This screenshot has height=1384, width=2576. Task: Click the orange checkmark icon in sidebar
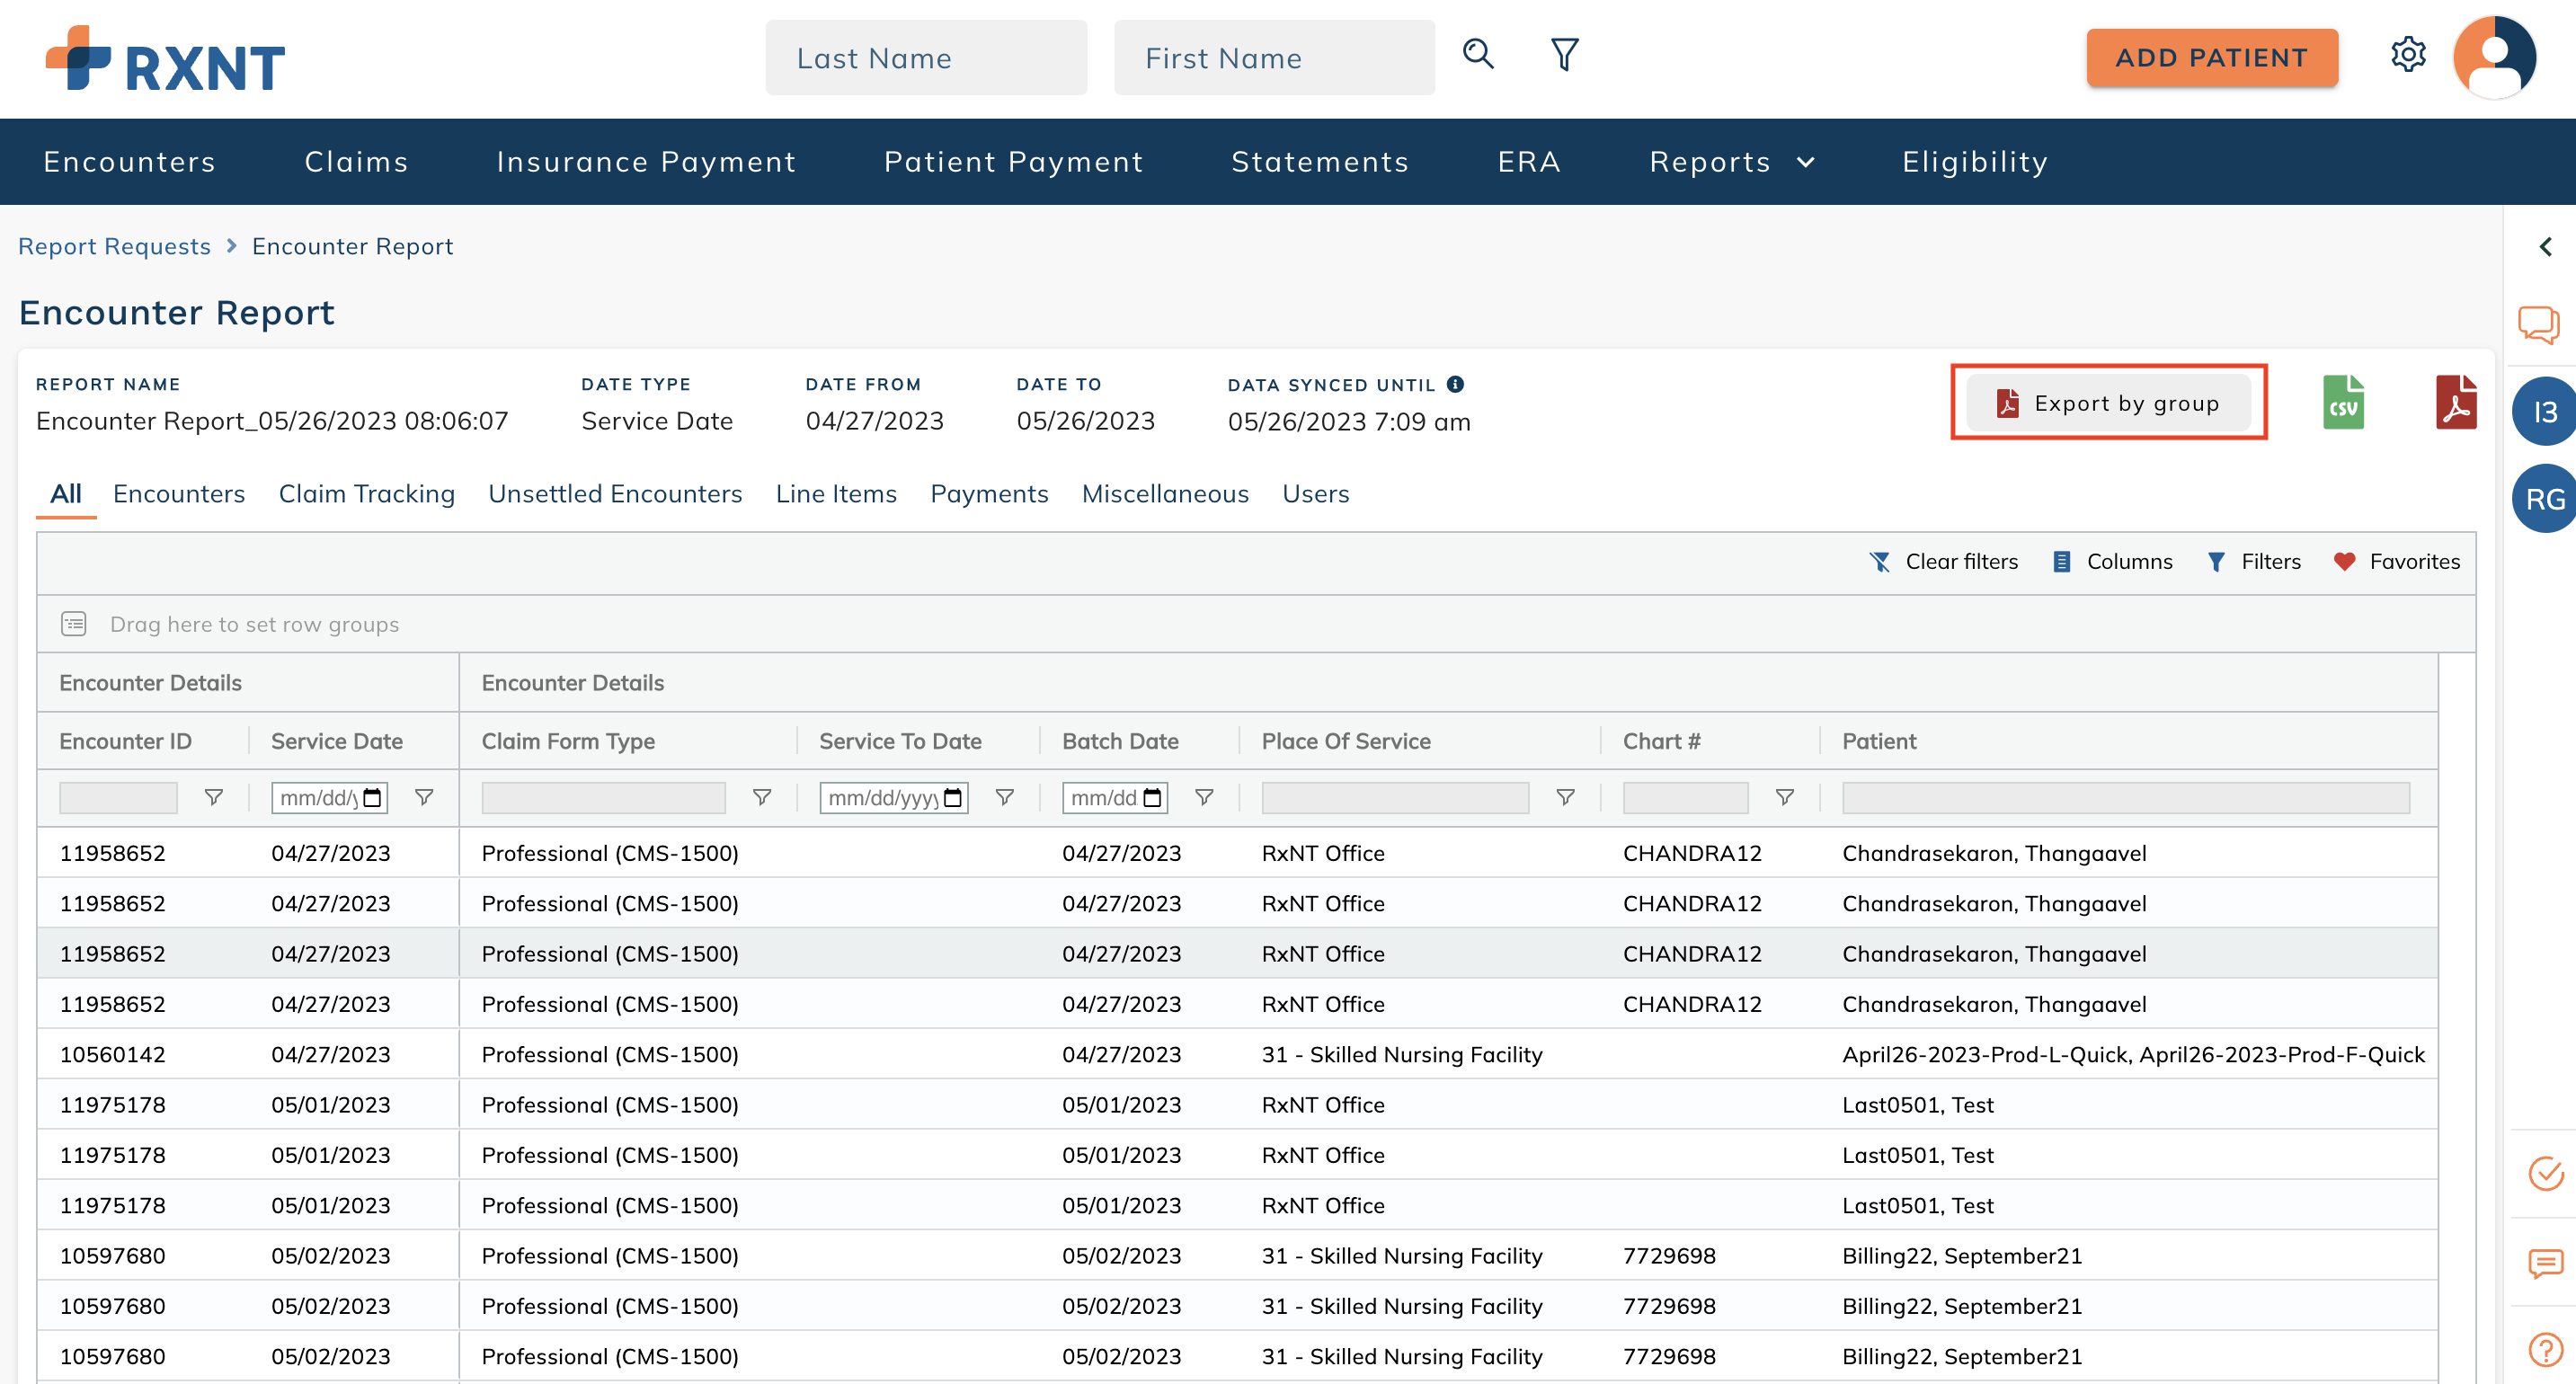tap(2547, 1175)
